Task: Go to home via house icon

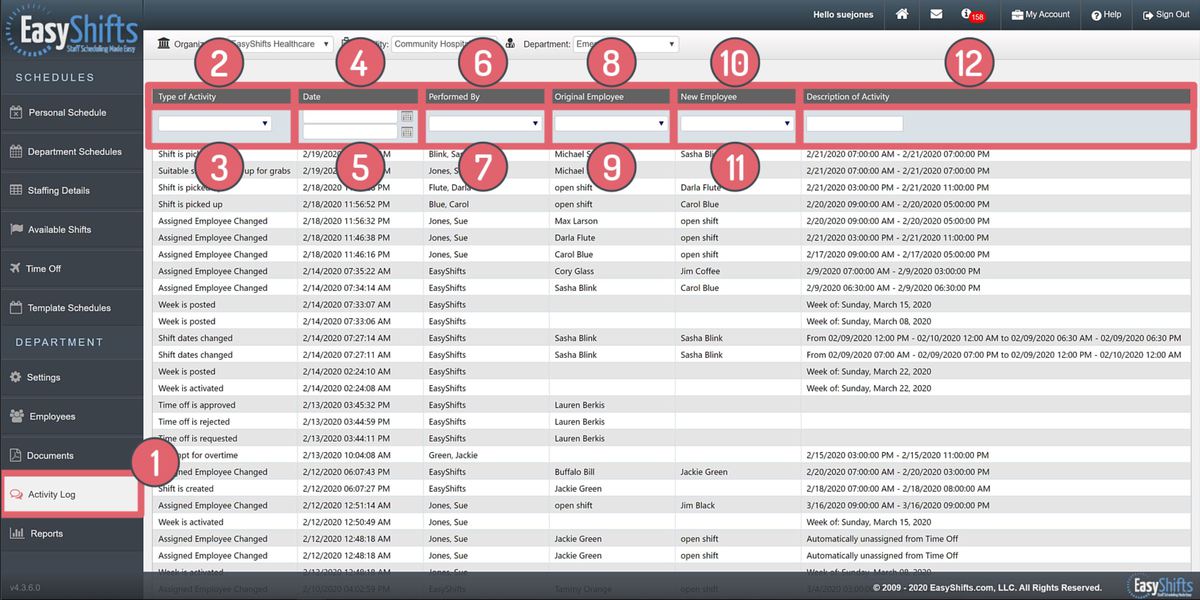Action: coord(902,15)
